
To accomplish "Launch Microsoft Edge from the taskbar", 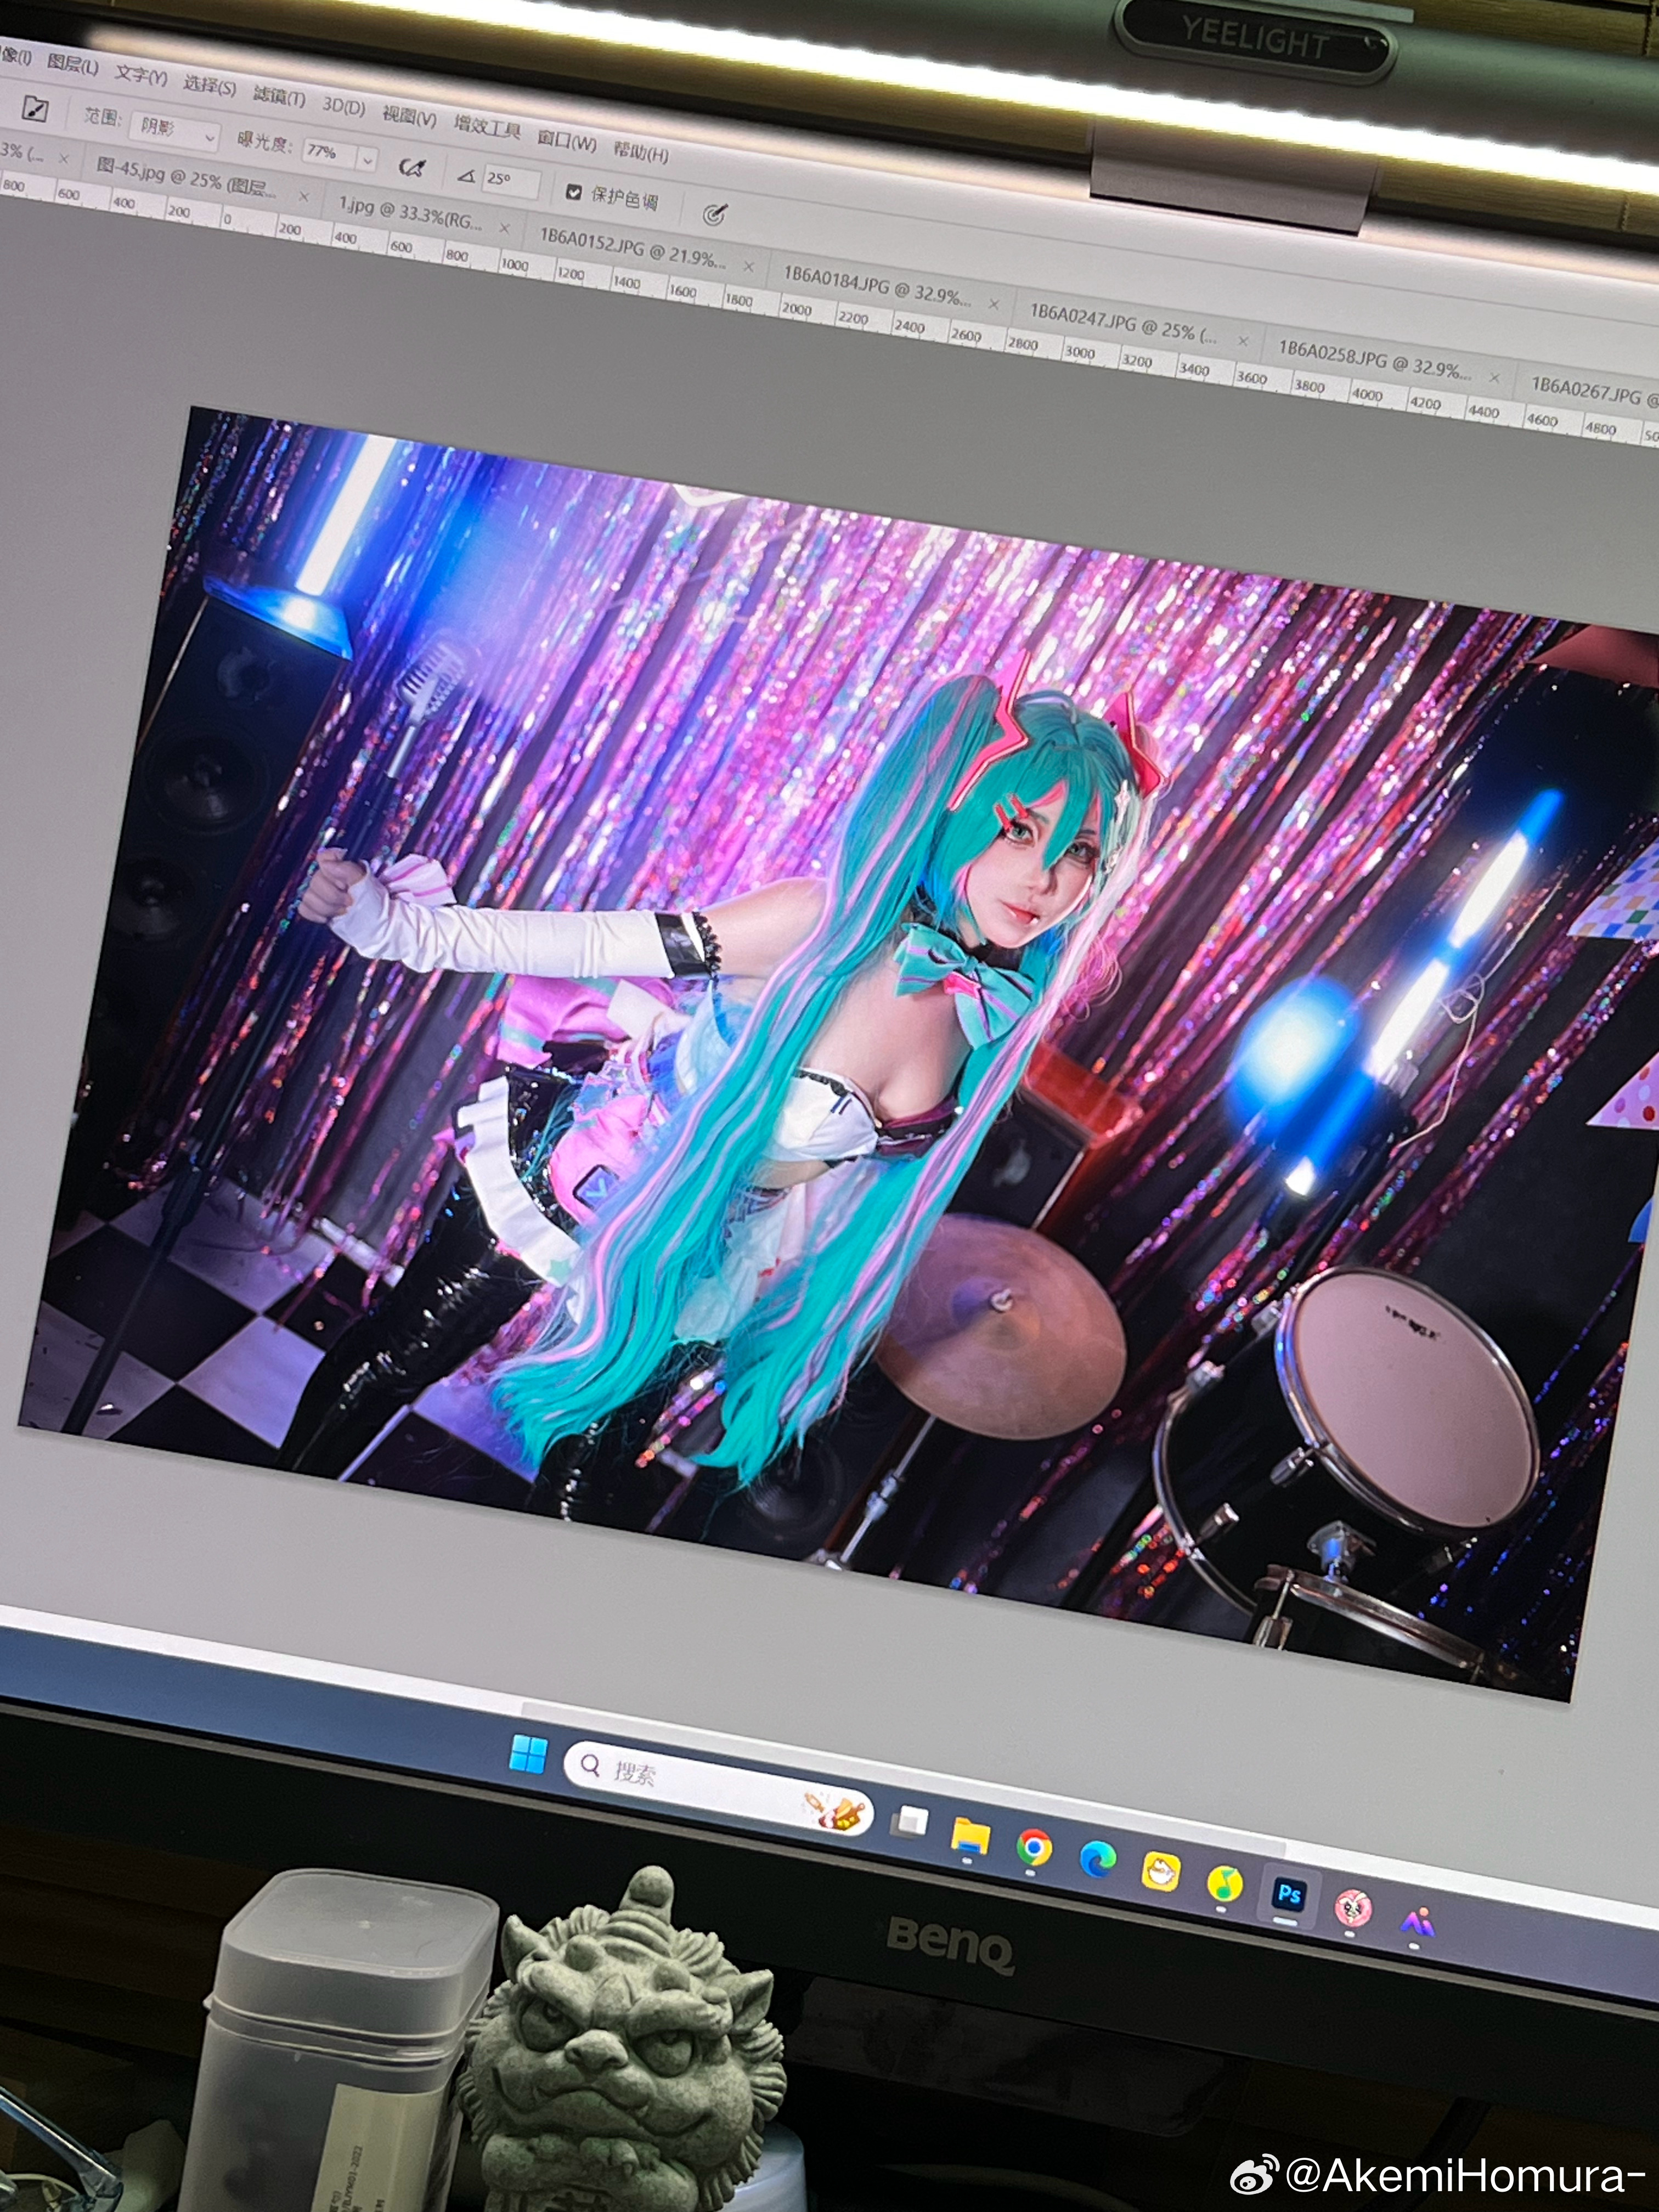I will (x=1097, y=1858).
